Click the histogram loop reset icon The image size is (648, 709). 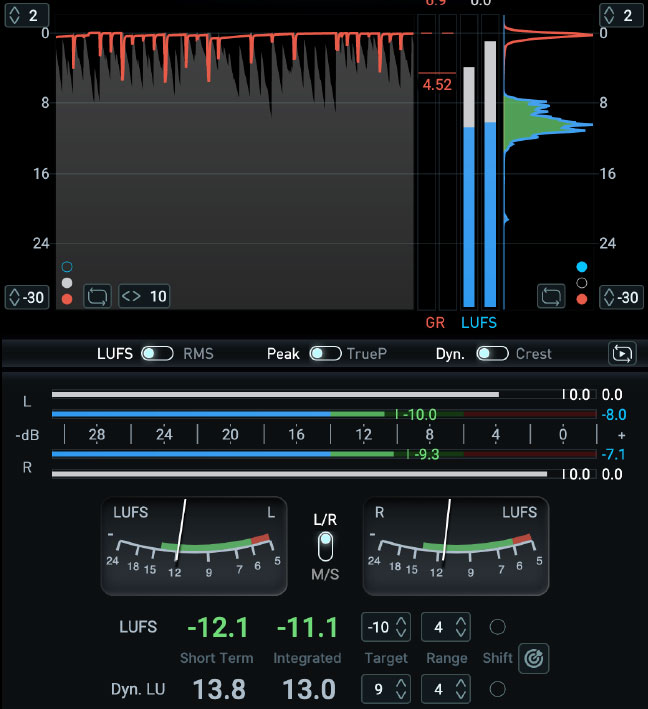pyautogui.click(x=551, y=297)
